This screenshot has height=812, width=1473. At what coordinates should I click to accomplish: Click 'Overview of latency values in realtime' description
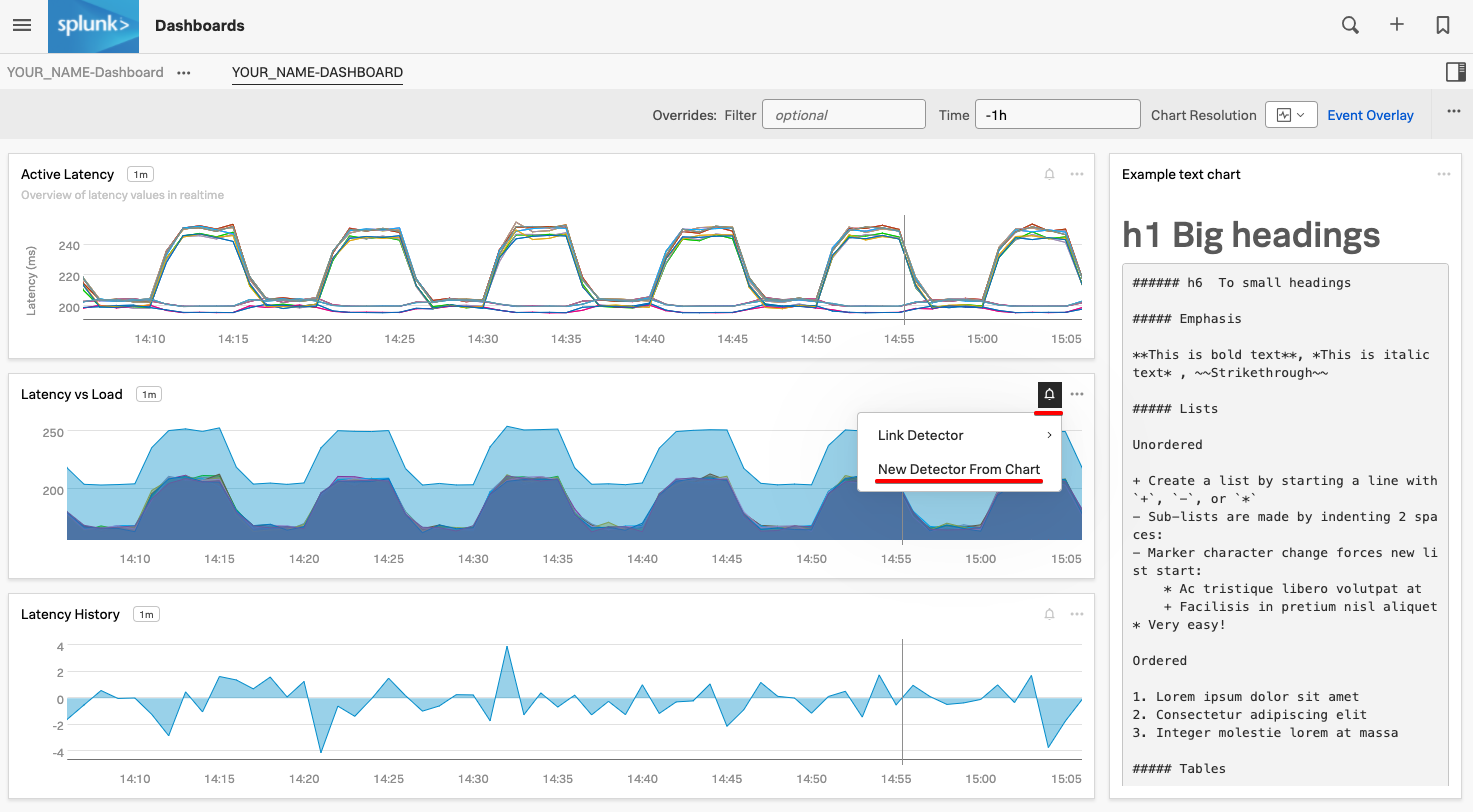click(x=122, y=195)
